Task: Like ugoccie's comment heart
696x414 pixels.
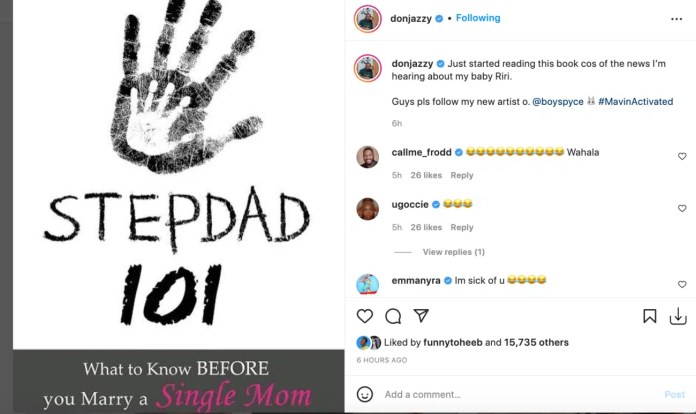Action: coord(682,208)
